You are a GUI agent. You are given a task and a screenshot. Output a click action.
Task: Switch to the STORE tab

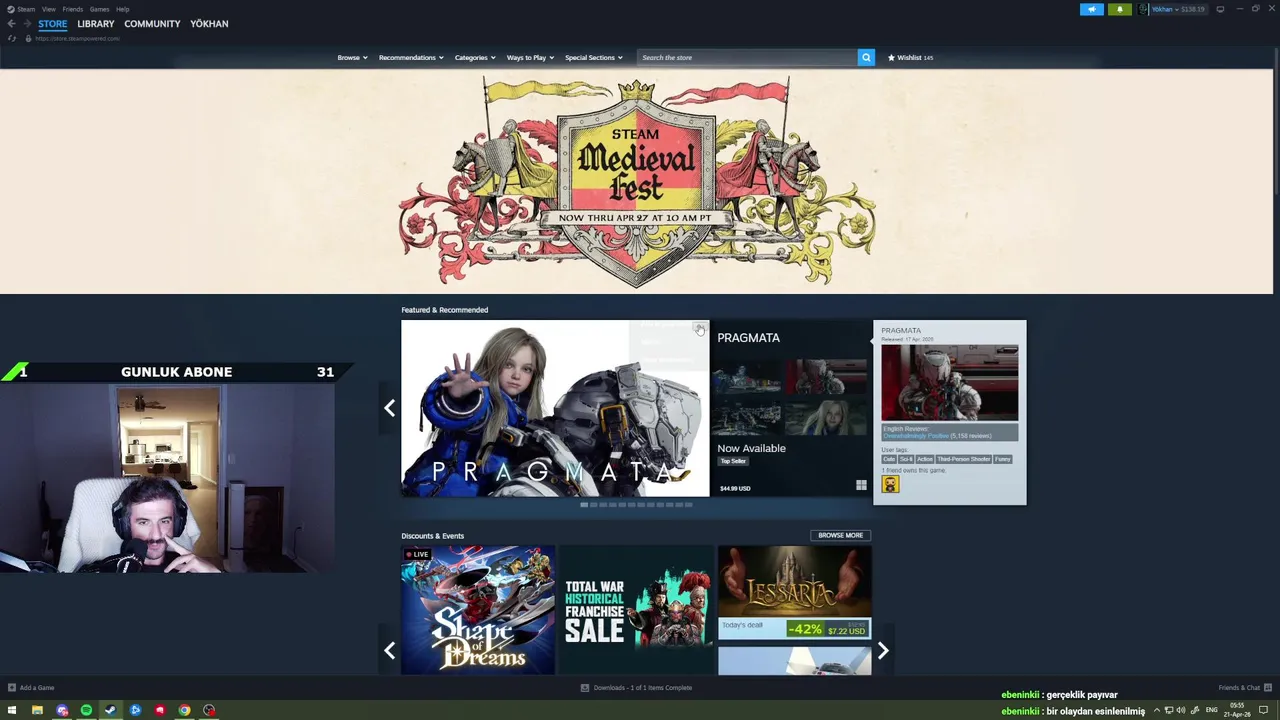click(53, 24)
